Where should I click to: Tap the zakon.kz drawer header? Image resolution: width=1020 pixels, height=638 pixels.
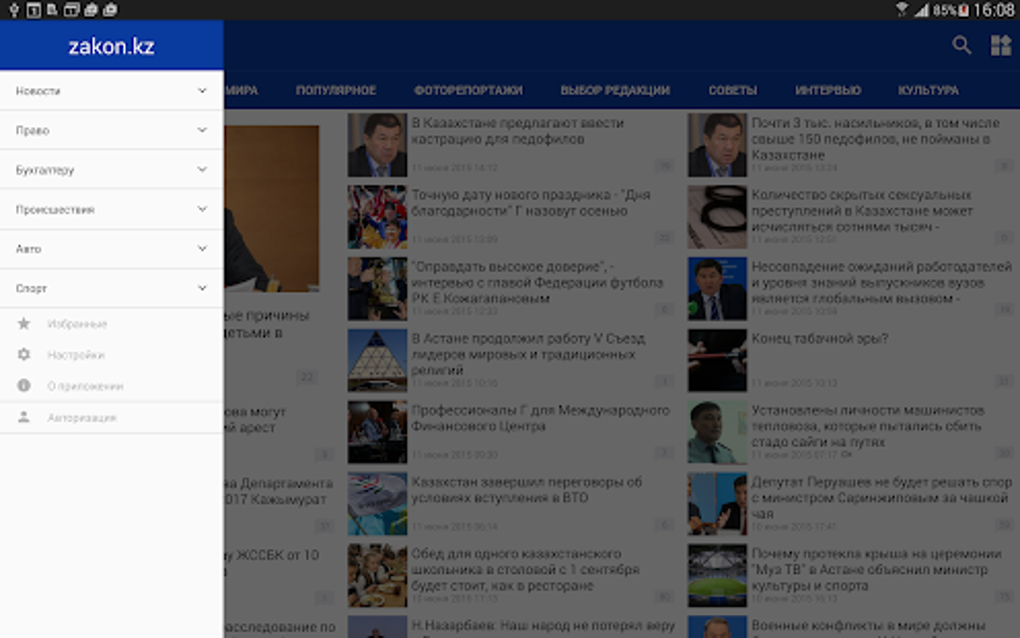coord(111,46)
